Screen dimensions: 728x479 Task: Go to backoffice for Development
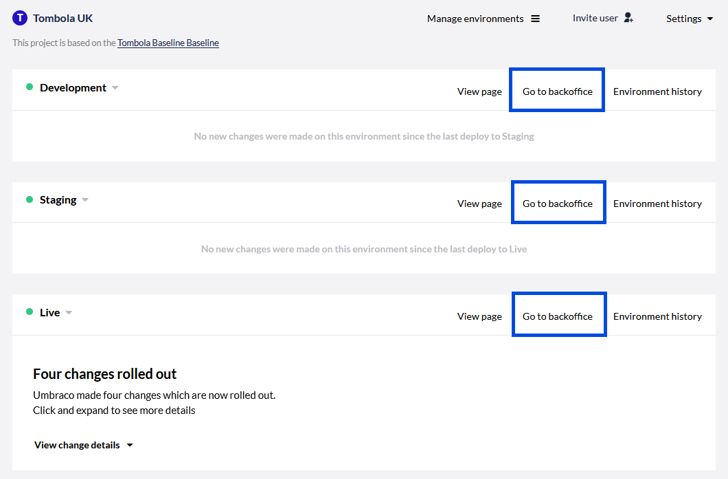click(557, 91)
